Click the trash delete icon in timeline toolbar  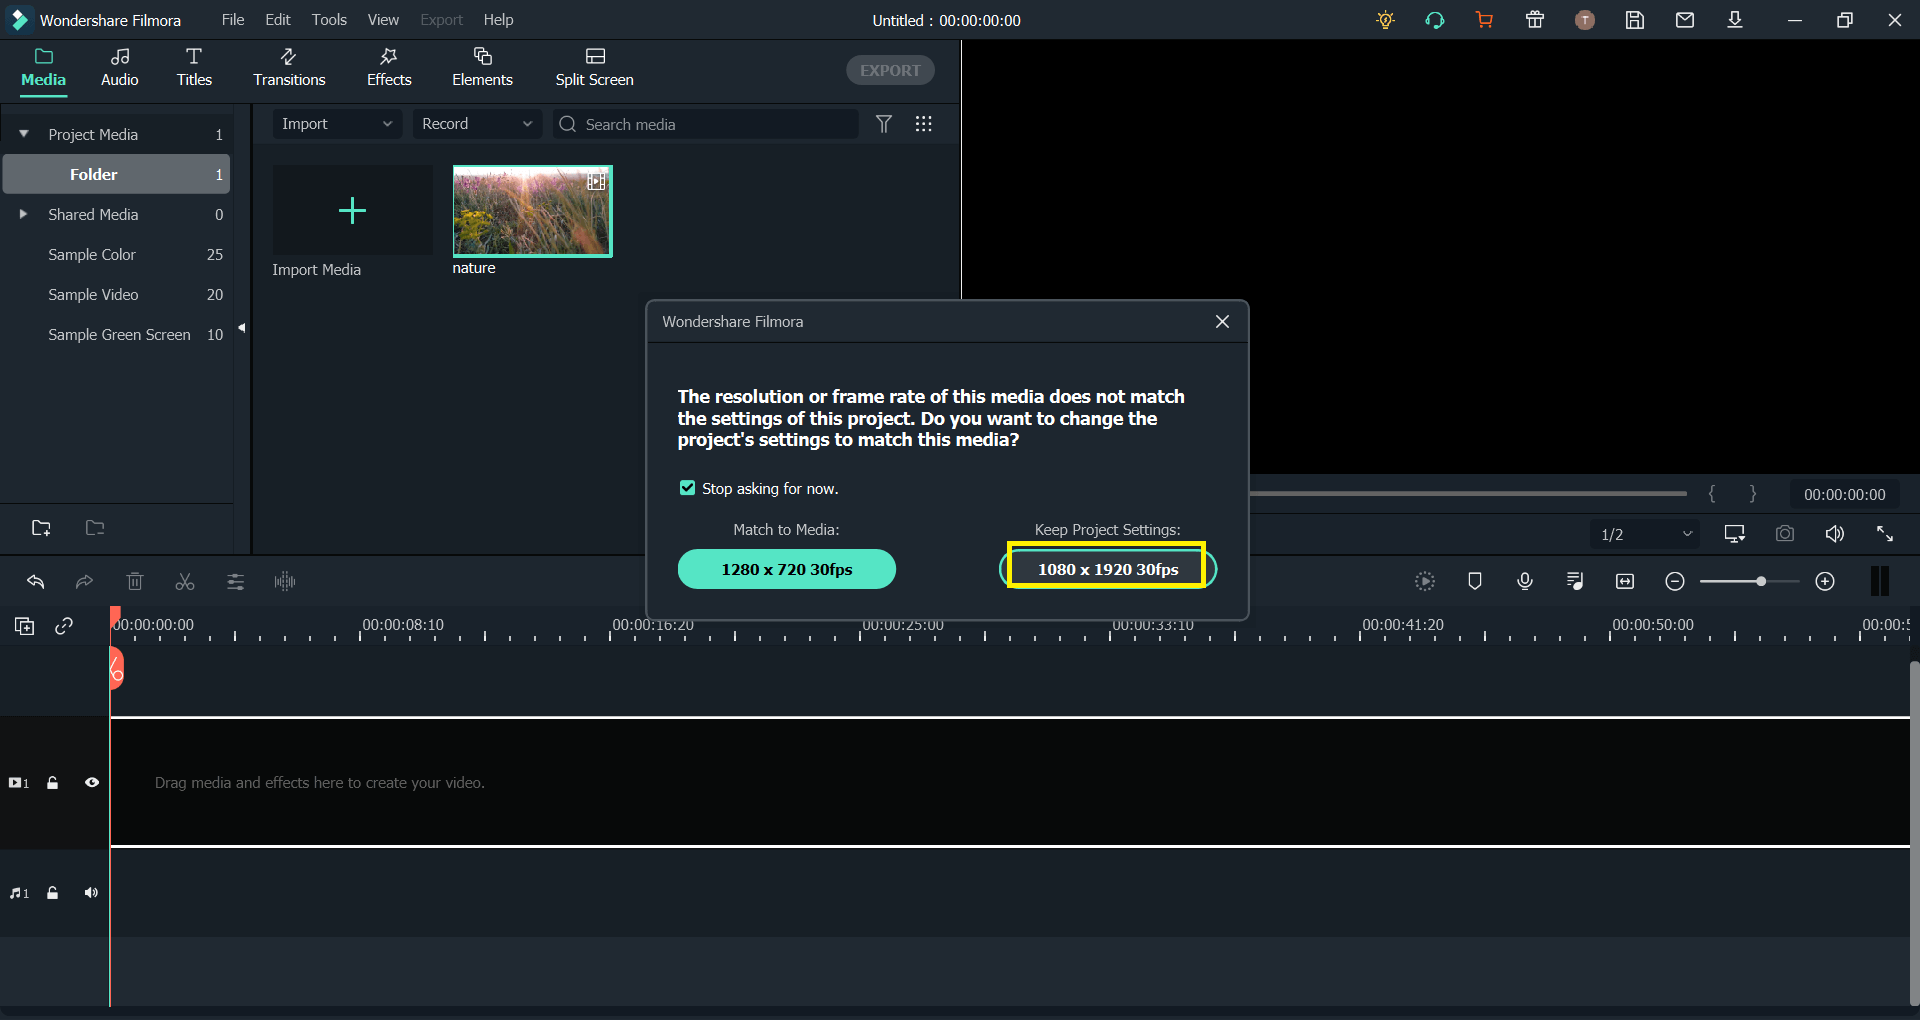(x=135, y=582)
